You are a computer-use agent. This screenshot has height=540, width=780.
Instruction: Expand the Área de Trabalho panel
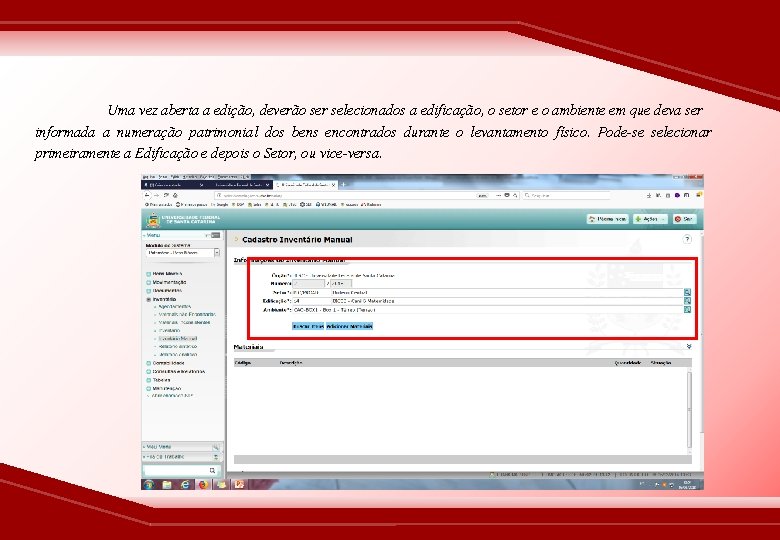click(x=182, y=456)
